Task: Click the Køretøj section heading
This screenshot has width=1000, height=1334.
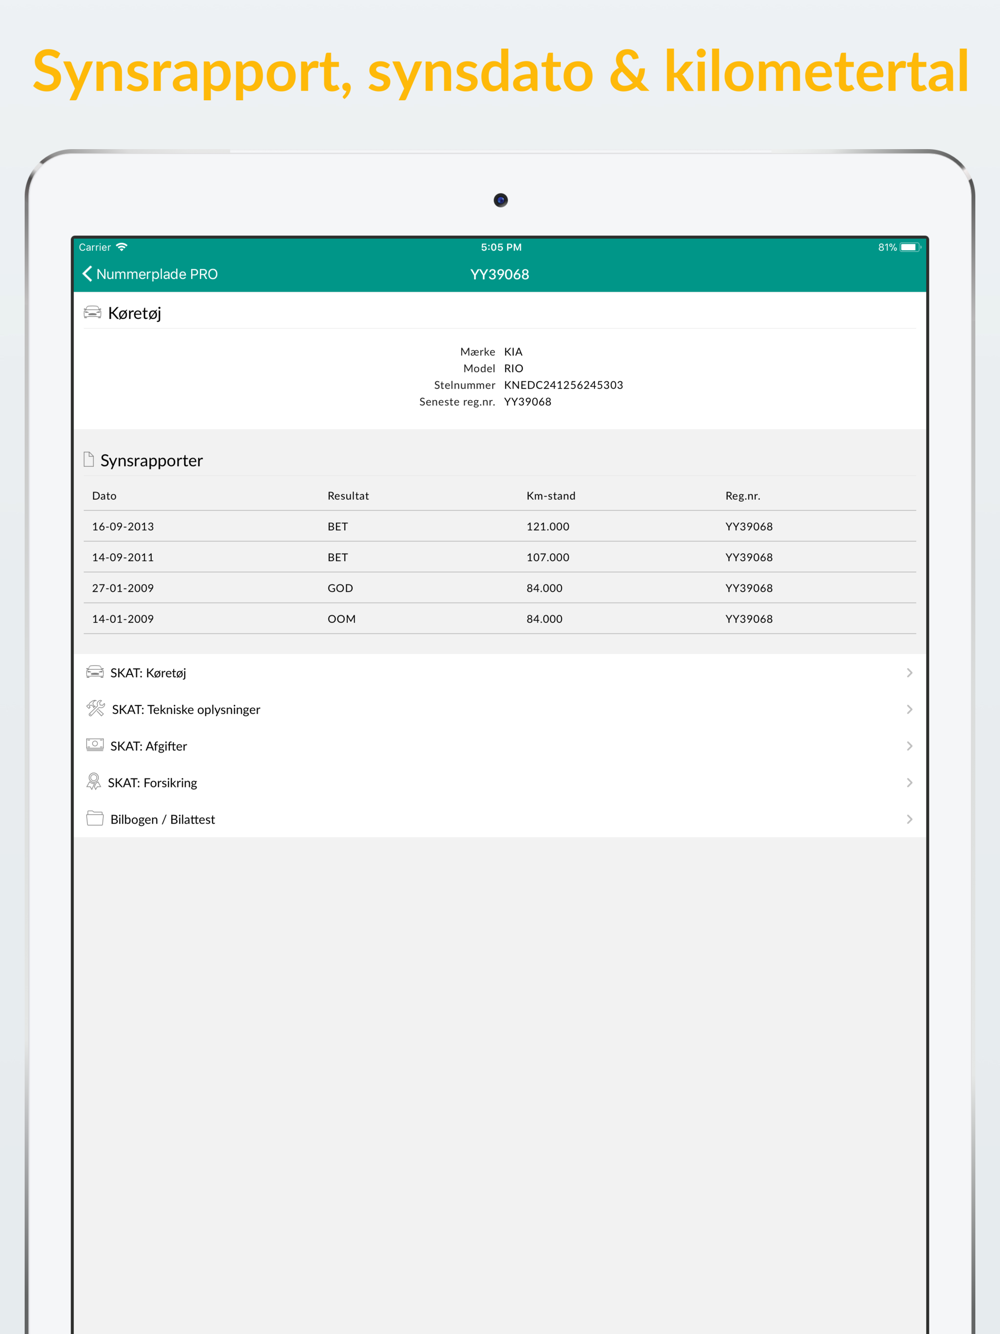Action: [134, 313]
